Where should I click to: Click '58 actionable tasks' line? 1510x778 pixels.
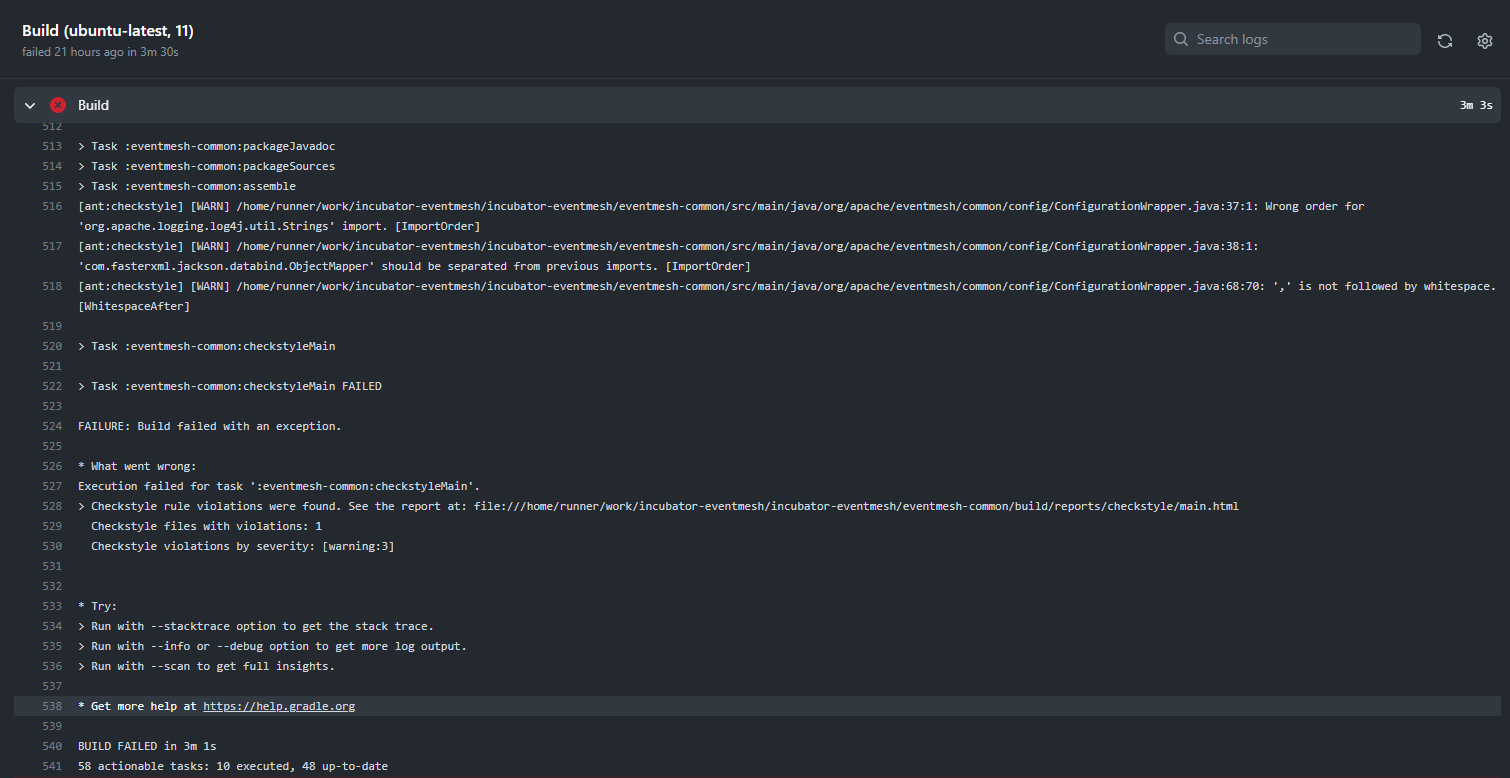233,766
